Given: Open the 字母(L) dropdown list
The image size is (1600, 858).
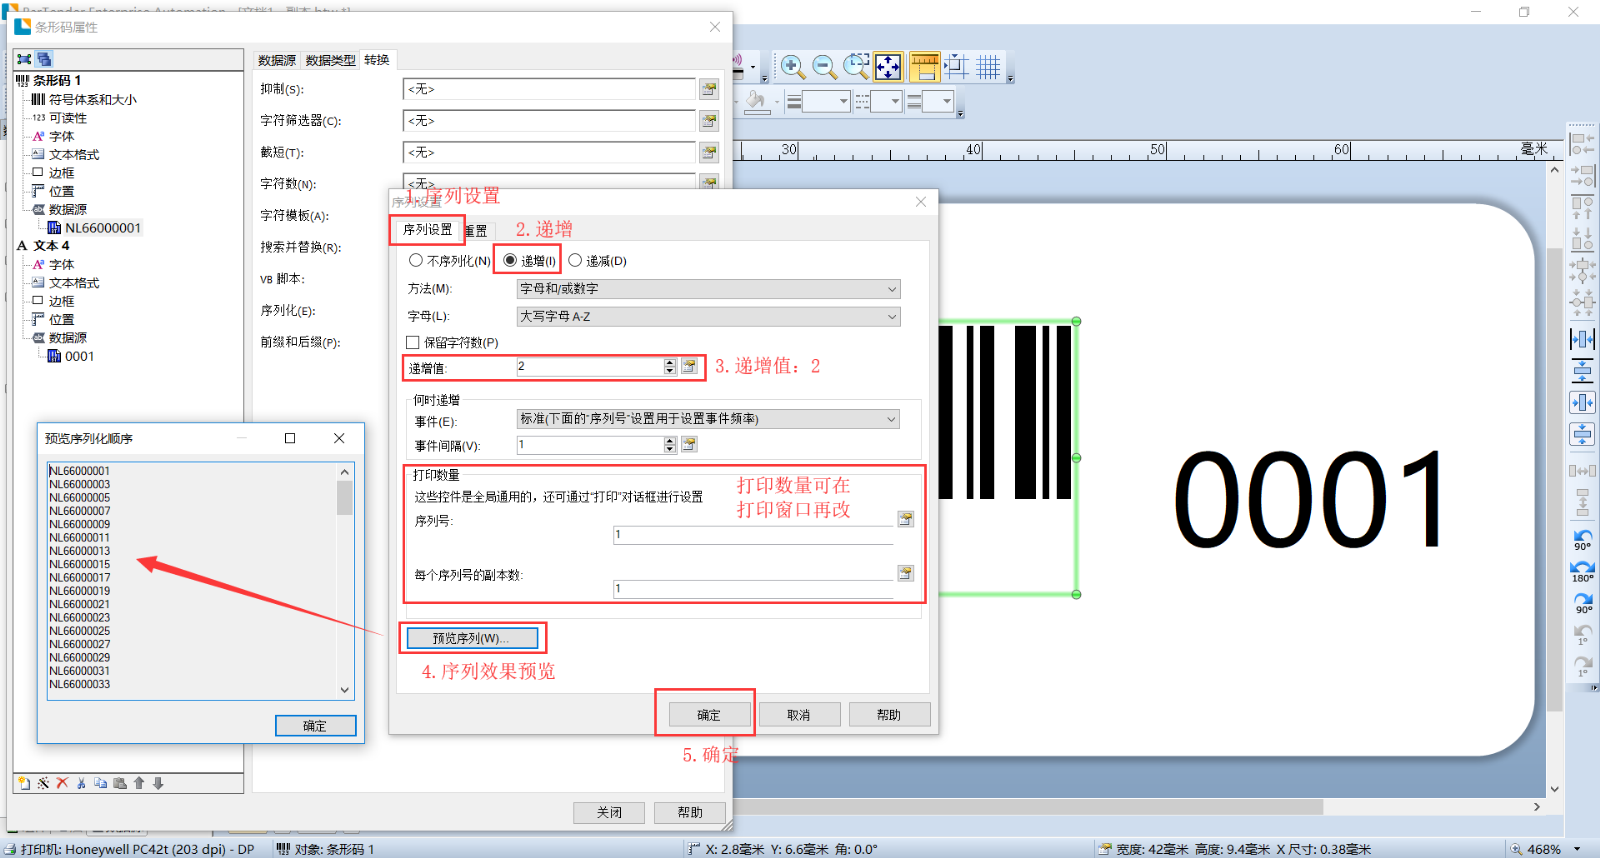Looking at the screenshot, I should point(708,316).
